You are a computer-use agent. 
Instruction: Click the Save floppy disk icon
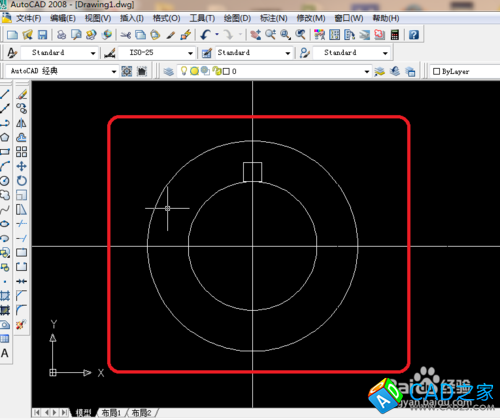(42, 35)
